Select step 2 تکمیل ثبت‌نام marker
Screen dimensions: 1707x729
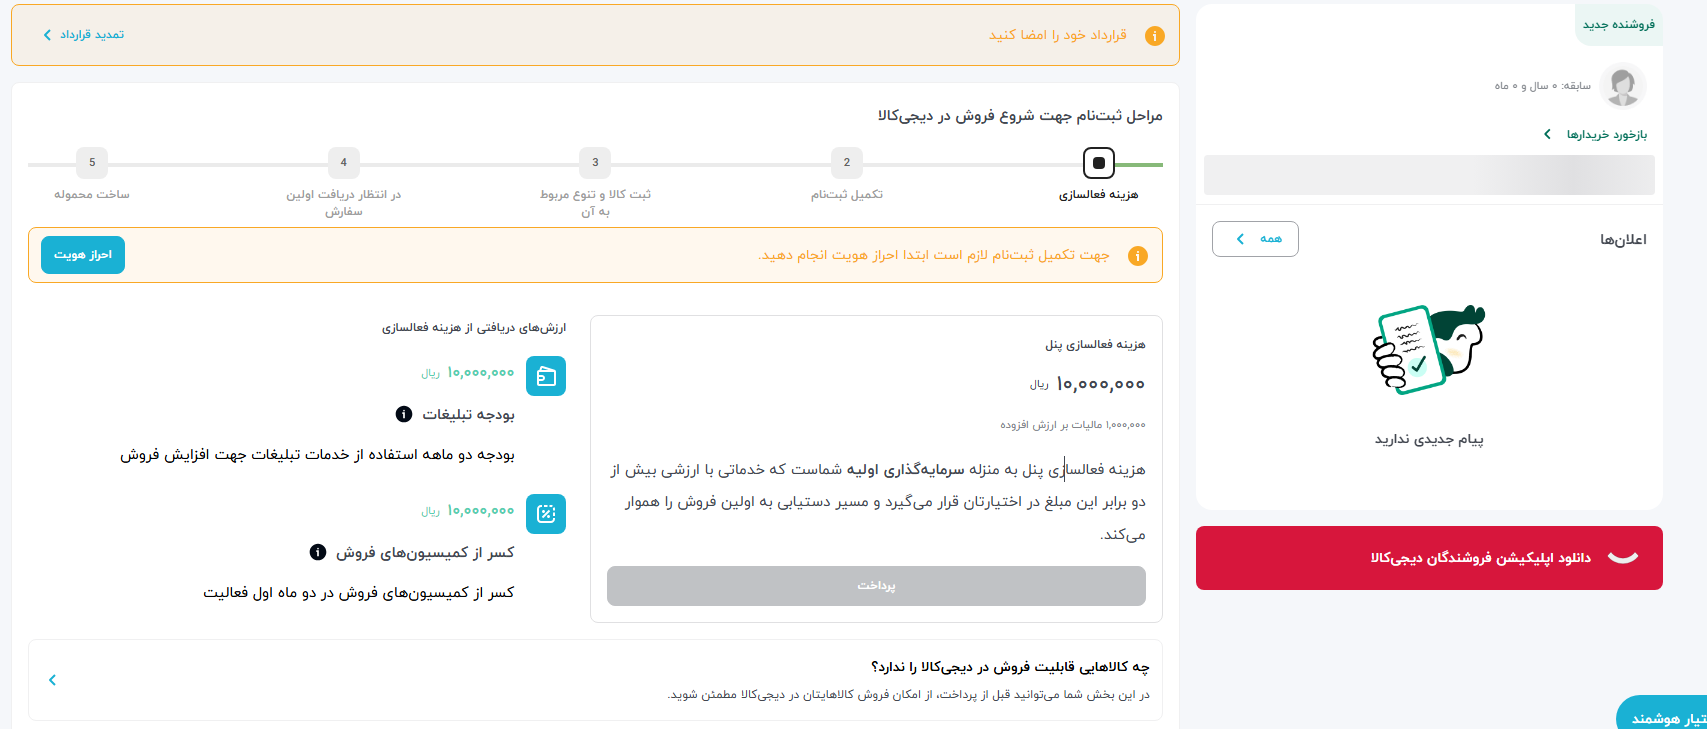(847, 162)
